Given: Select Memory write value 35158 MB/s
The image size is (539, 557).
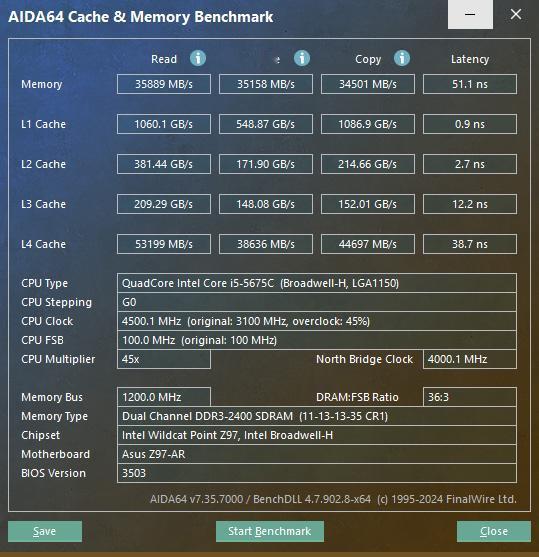Looking at the screenshot, I should pos(266,84).
